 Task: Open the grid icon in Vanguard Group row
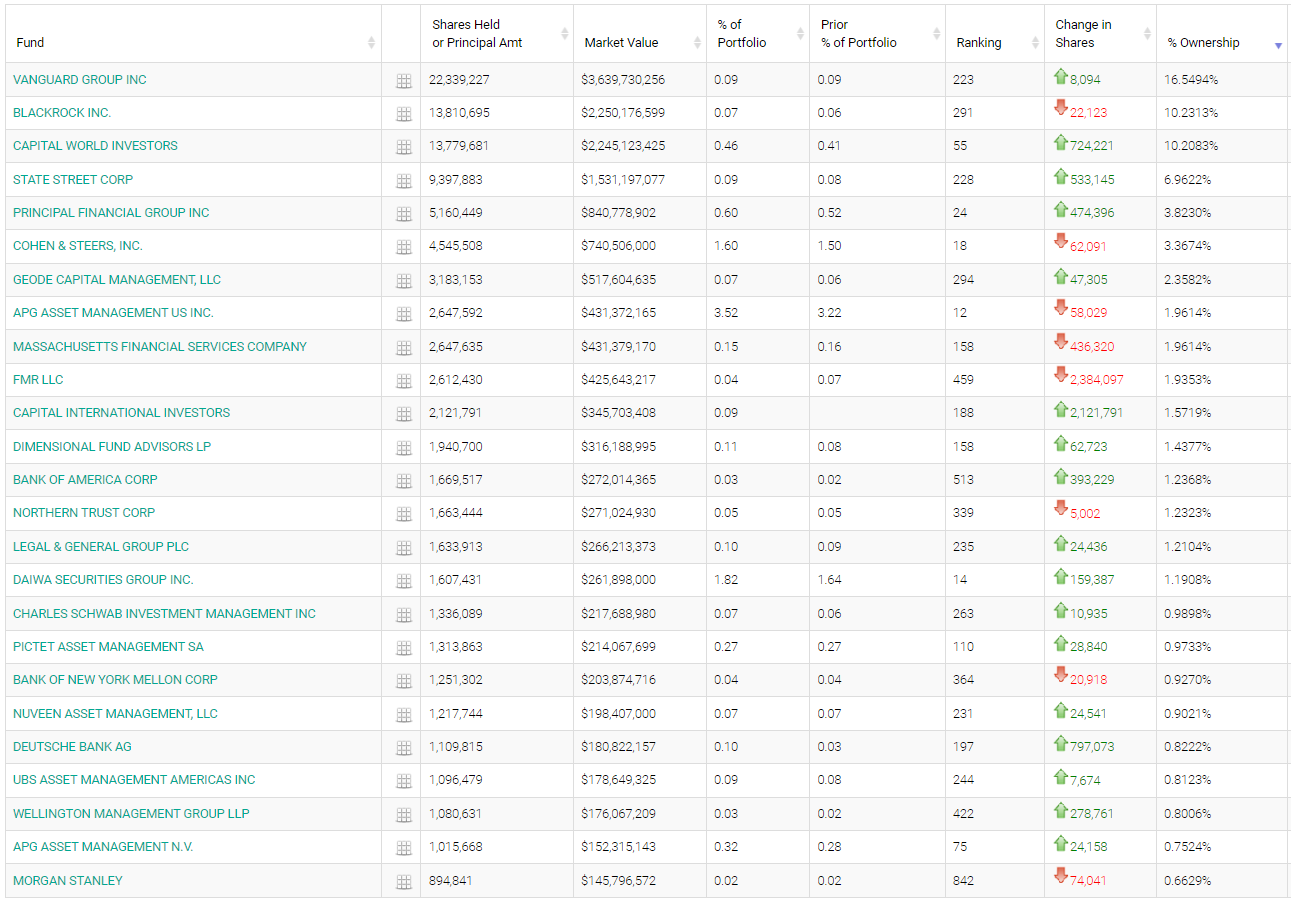coord(404,81)
